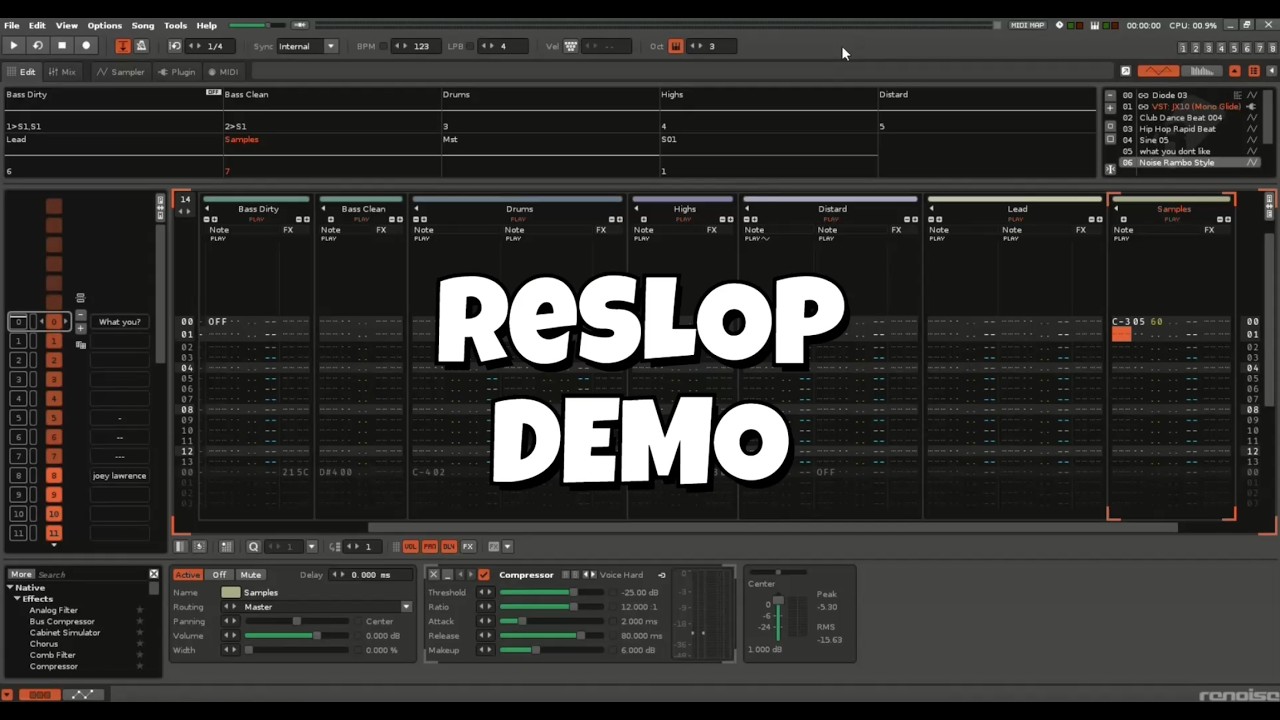Open the Plugin tab

177,72
